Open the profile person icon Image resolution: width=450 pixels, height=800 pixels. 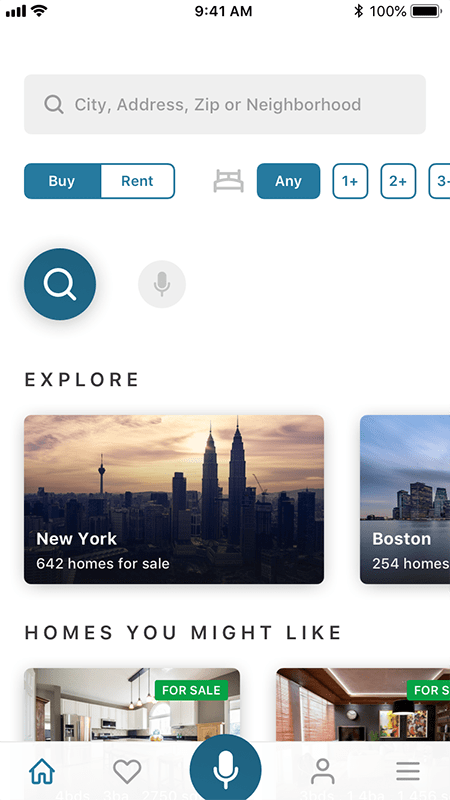pos(322,771)
